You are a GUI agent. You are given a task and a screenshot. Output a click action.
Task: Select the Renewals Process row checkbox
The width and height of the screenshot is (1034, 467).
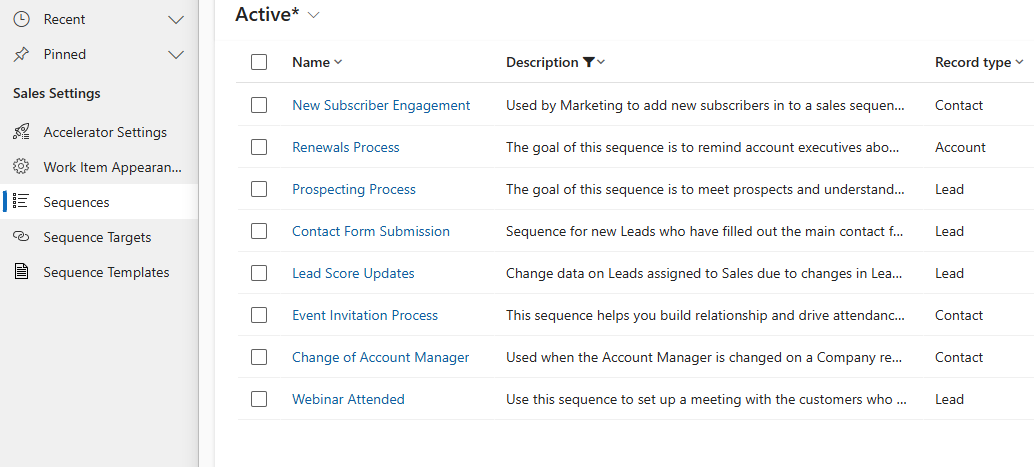point(259,147)
